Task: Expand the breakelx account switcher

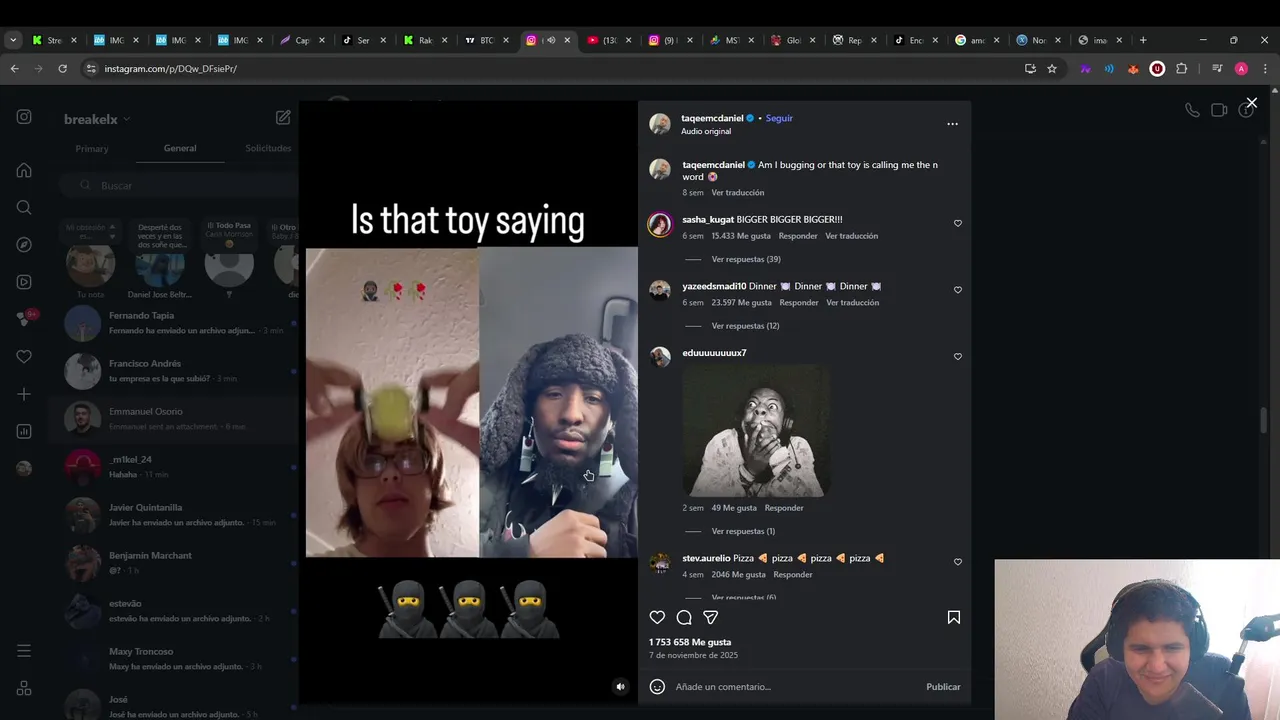Action: [97, 119]
